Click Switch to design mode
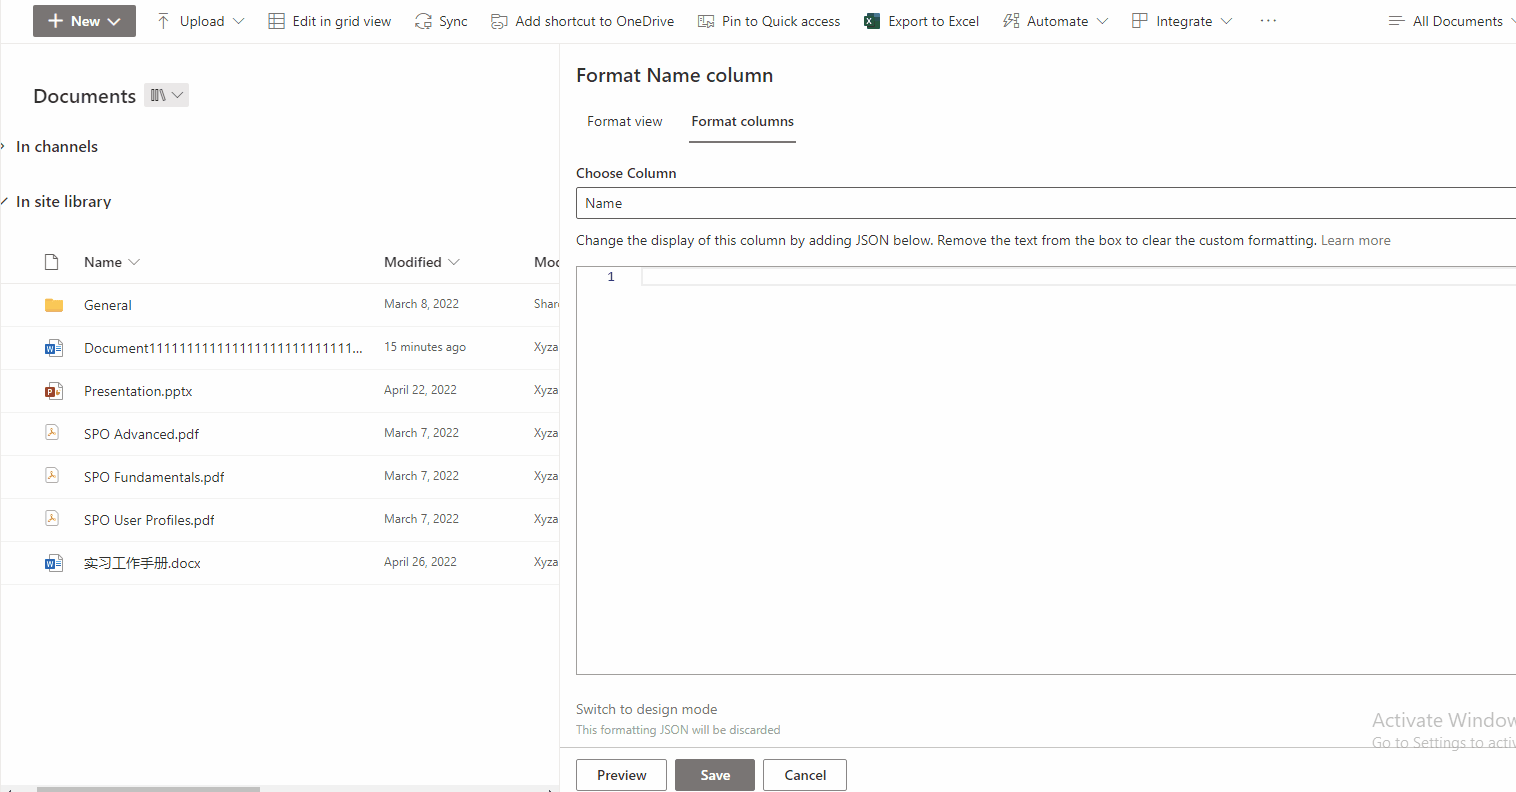The image size is (1516, 792). (x=646, y=709)
